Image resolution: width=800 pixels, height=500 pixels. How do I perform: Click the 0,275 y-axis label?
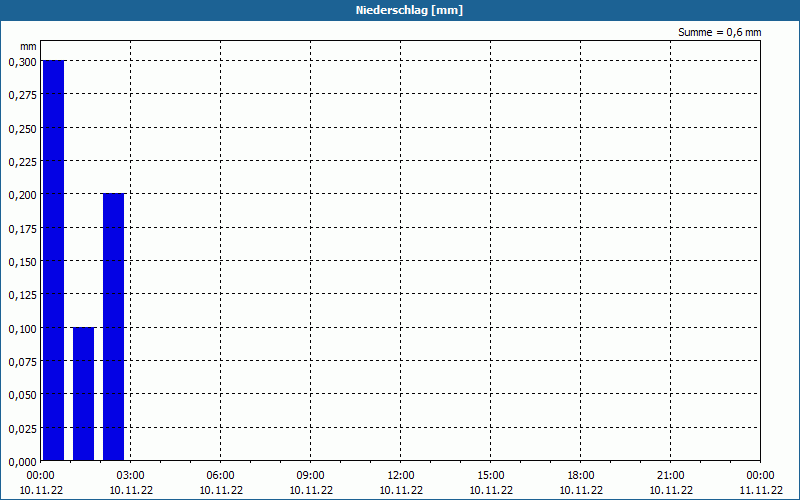click(23, 95)
